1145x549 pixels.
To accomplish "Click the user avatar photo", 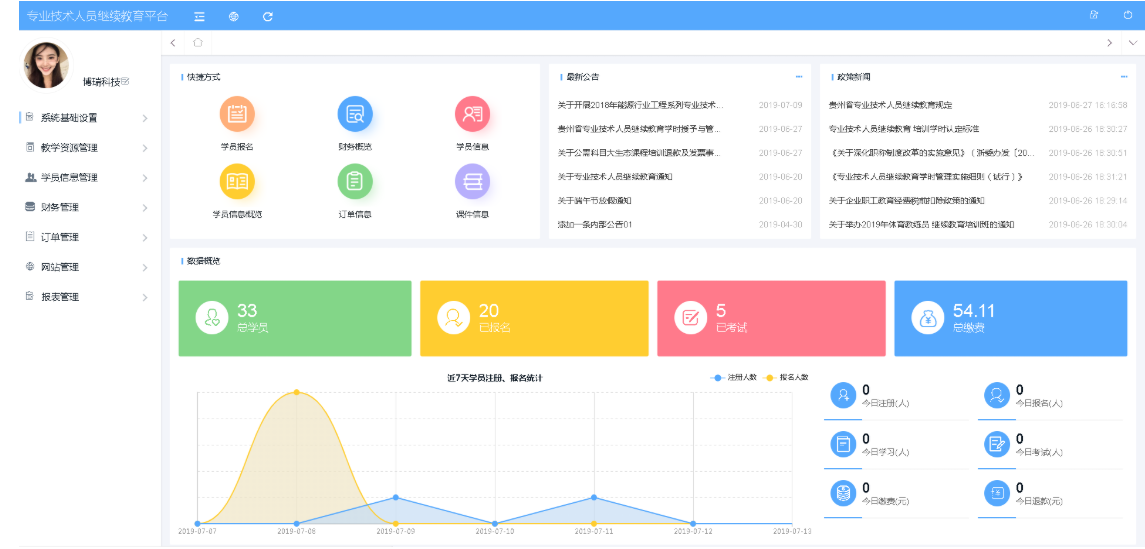I will point(47,65).
